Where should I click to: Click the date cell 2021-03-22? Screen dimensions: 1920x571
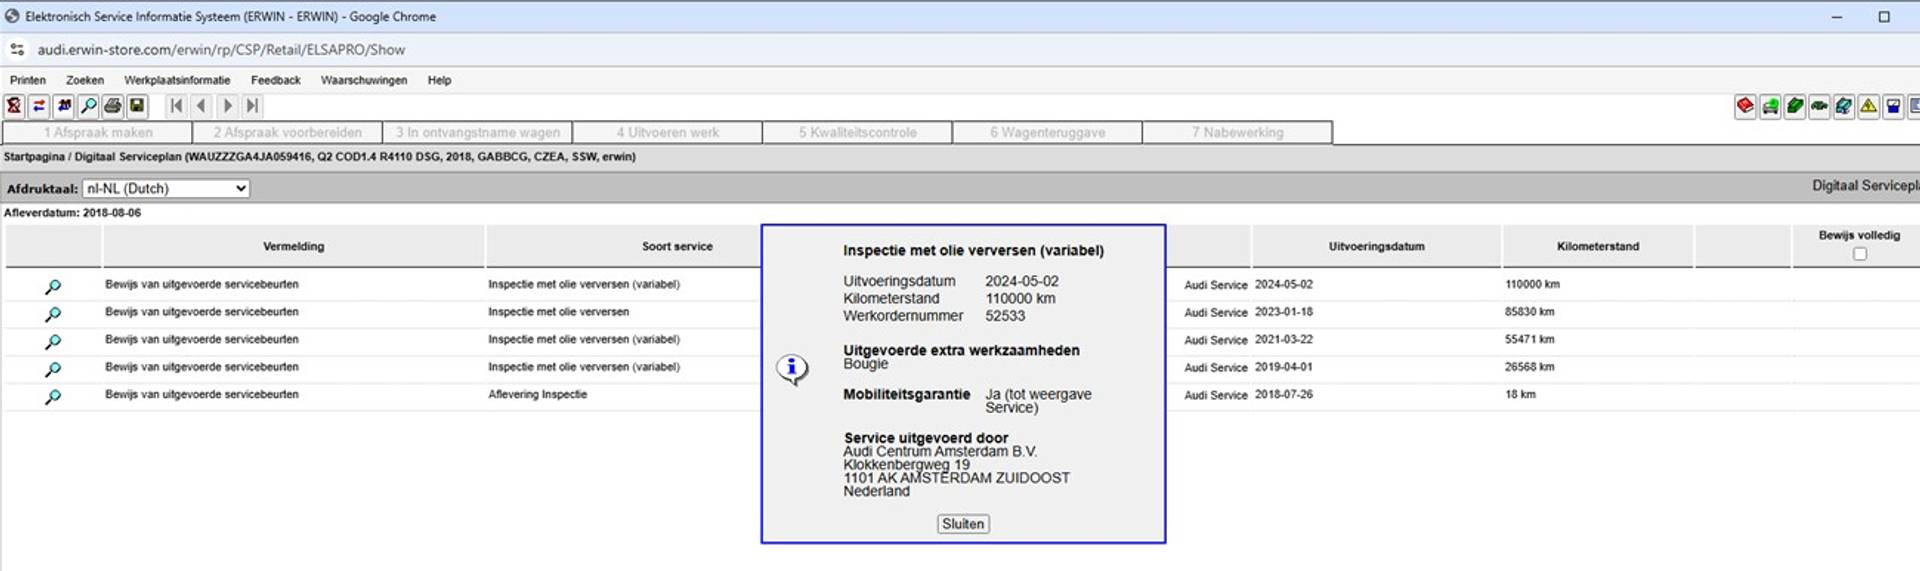point(1284,340)
